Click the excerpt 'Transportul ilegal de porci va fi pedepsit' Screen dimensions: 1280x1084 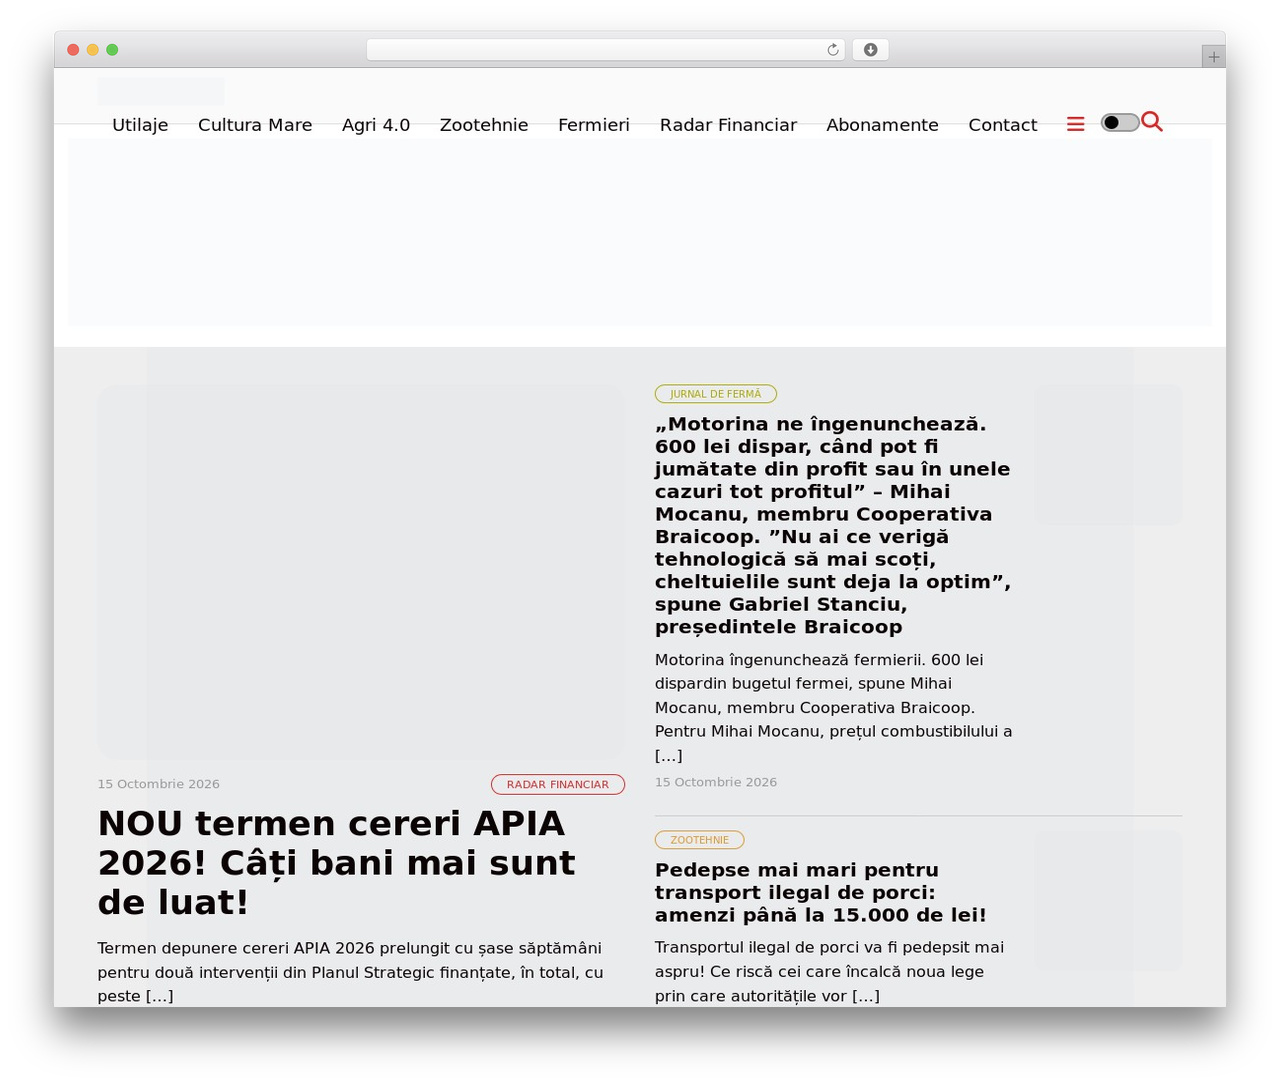(x=830, y=971)
